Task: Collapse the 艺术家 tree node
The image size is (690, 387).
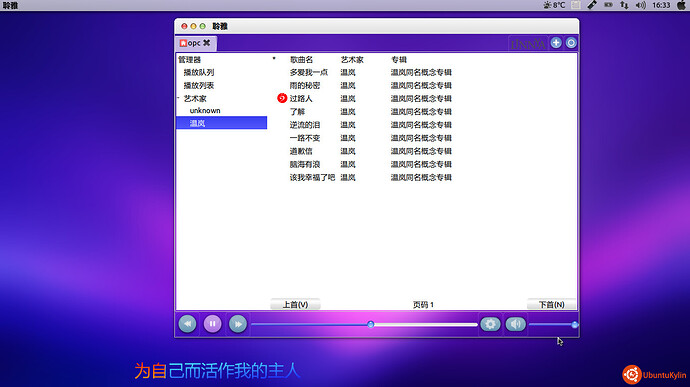Action: [x=179, y=98]
